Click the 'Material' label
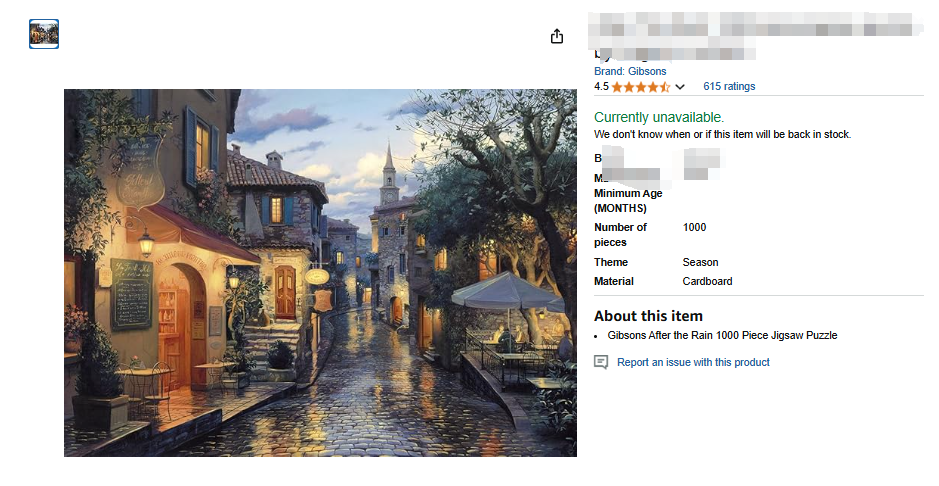Image resolution: width=939 pixels, height=486 pixels. tap(614, 281)
